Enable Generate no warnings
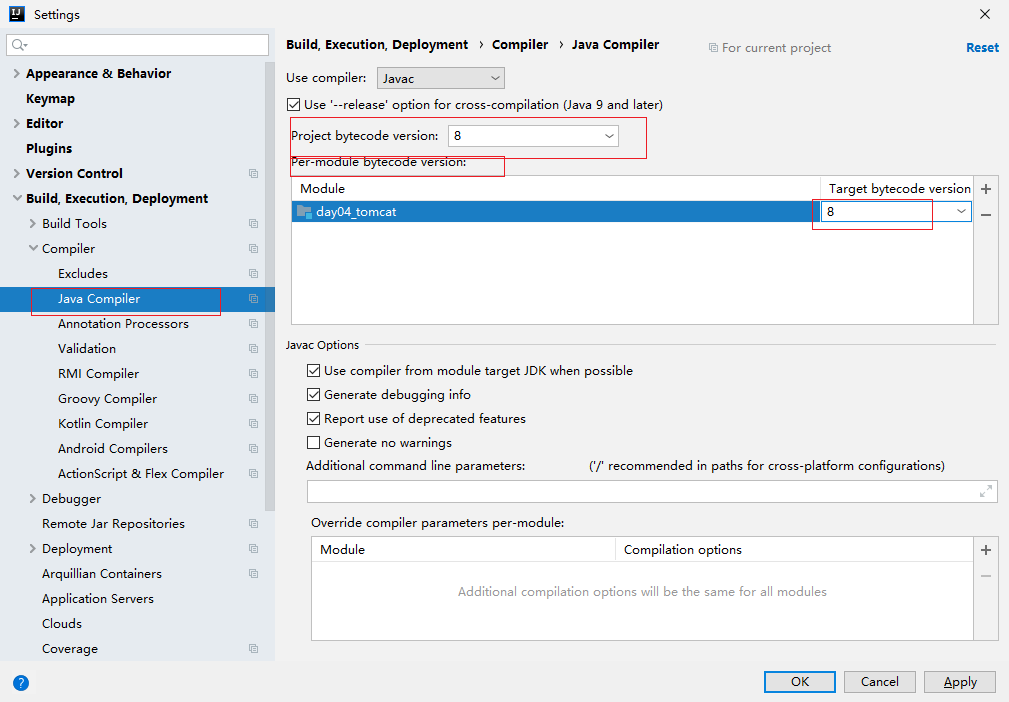This screenshot has height=702, width=1009. [313, 443]
